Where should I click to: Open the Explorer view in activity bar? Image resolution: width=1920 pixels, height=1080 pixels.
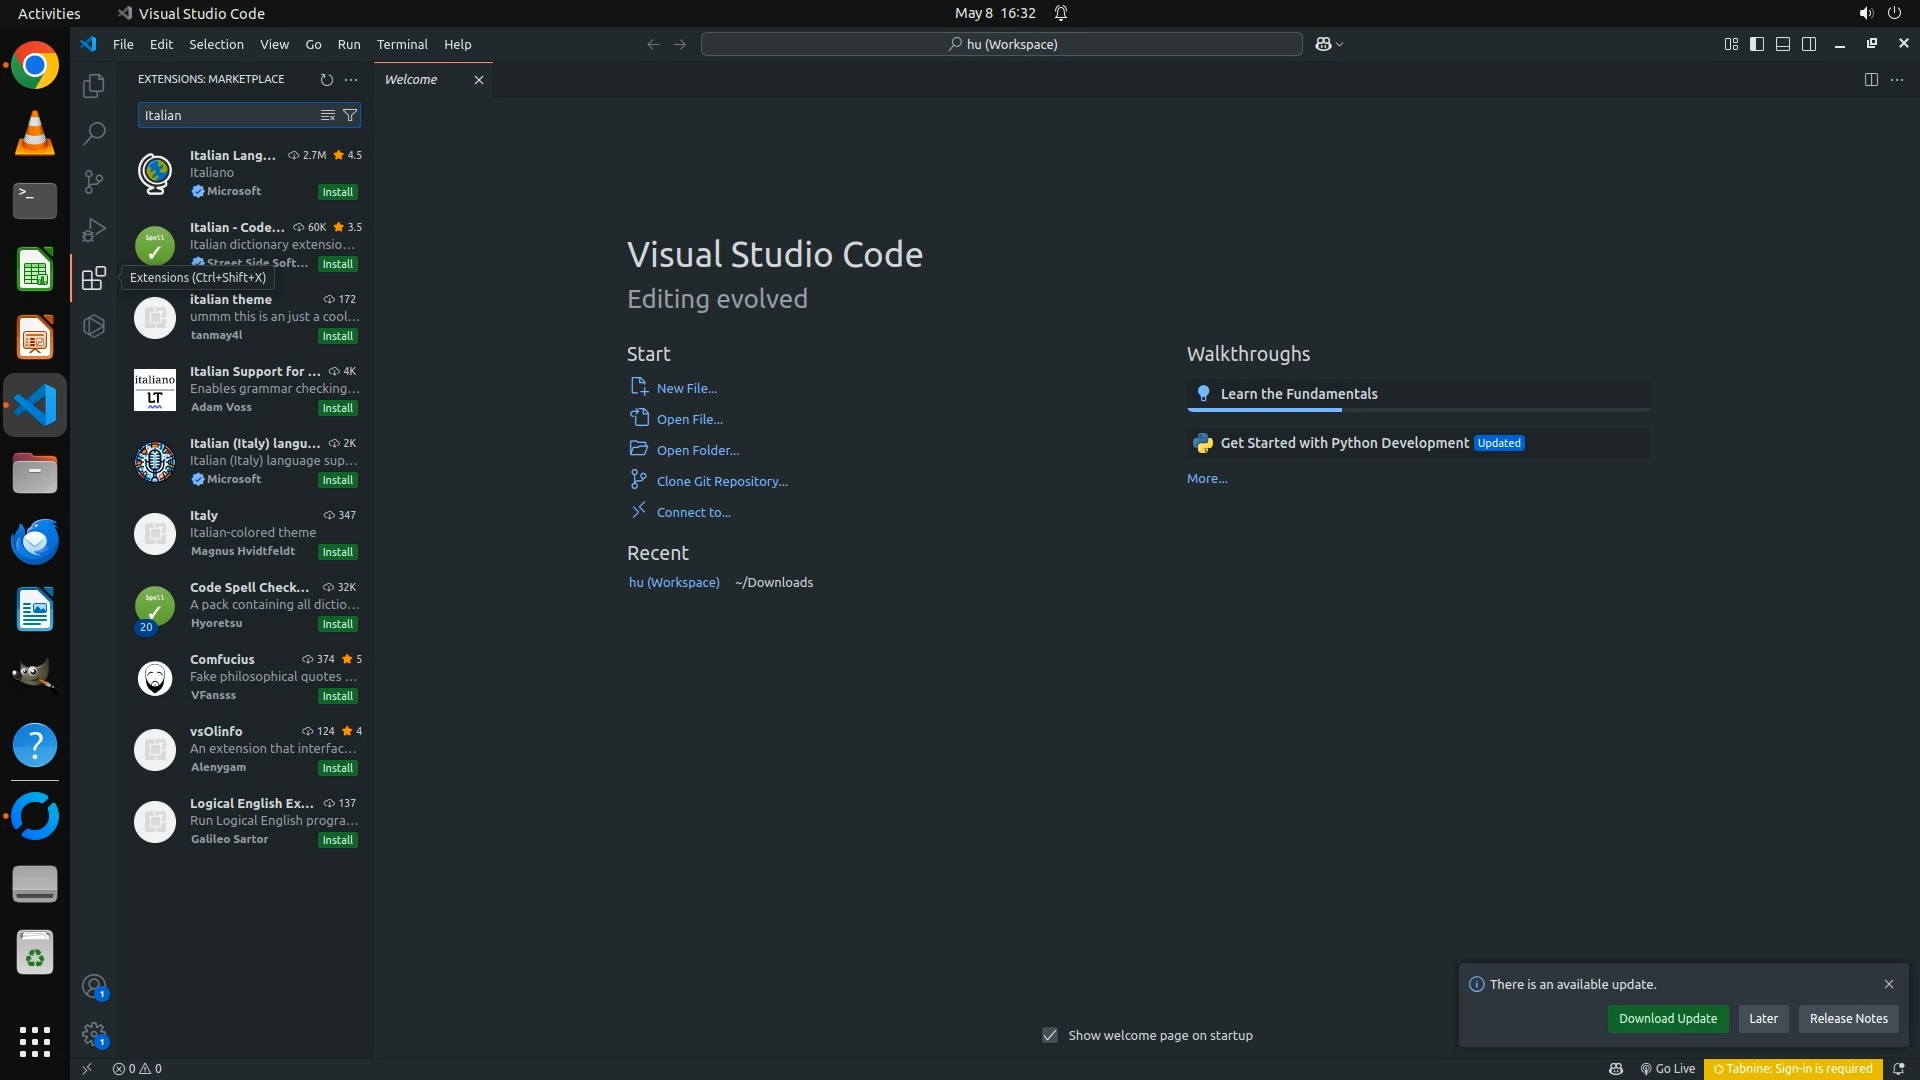(x=93, y=86)
